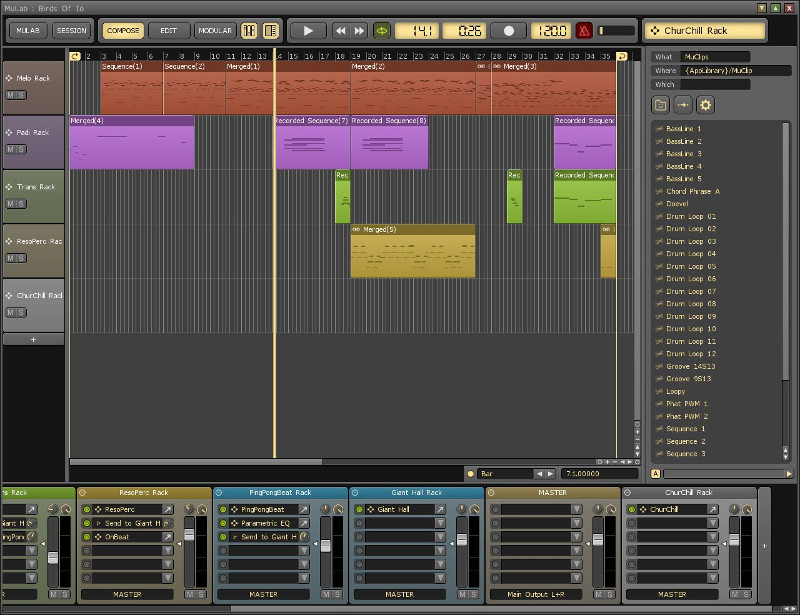Open browser settings gear icon
This screenshot has height=615, width=800.
point(705,105)
